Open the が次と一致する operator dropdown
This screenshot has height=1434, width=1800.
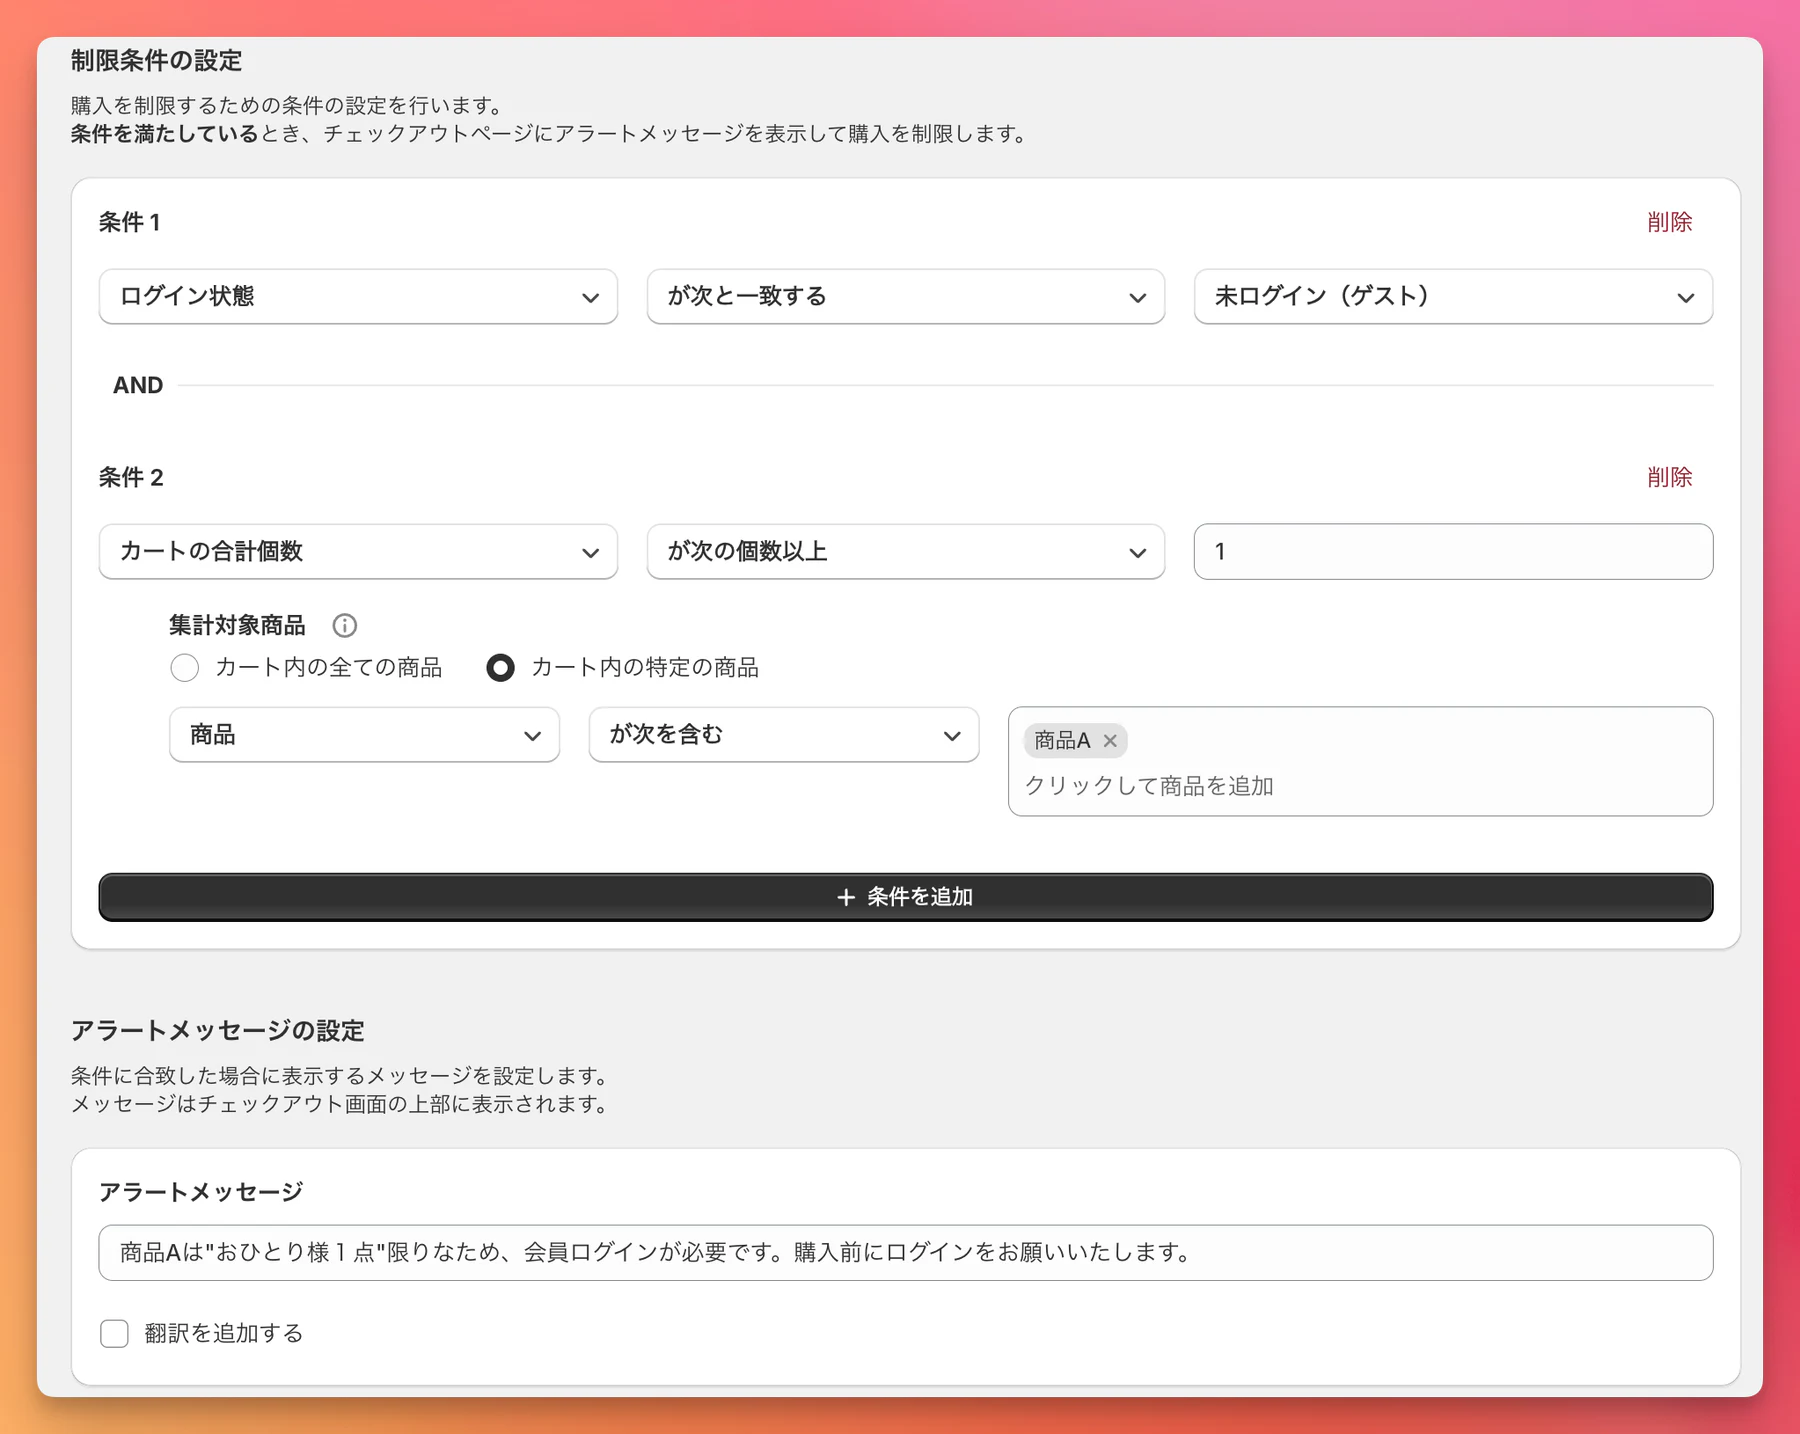[906, 296]
